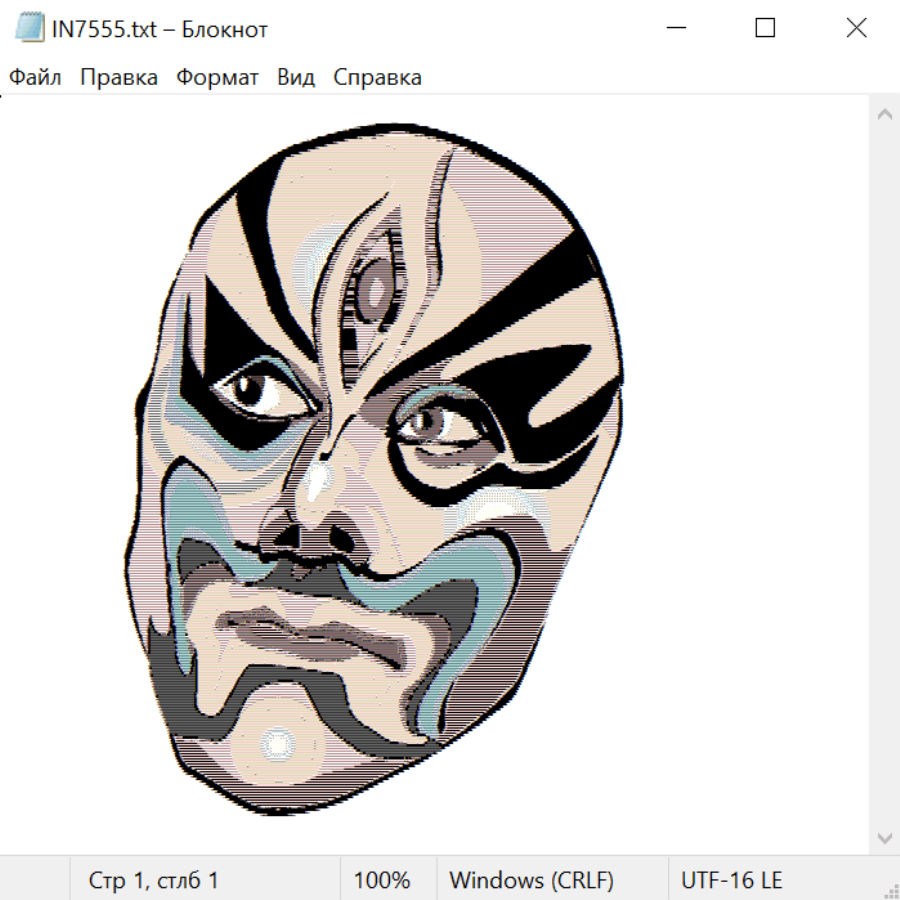
Task: Close the IN7555.txt Notepad window
Action: point(856,29)
